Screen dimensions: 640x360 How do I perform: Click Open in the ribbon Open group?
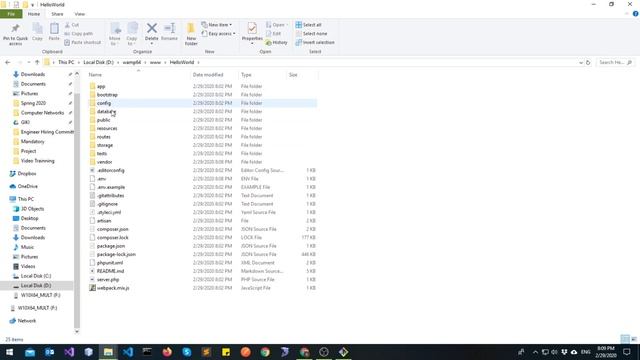(x=277, y=25)
